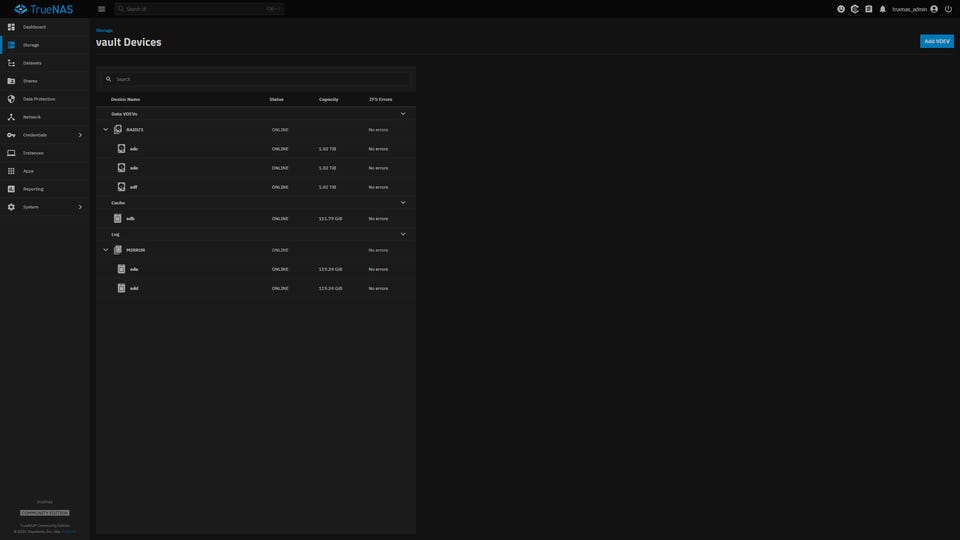Click the Capacity column header
Viewport: 960px width, 540px height.
coord(328,99)
